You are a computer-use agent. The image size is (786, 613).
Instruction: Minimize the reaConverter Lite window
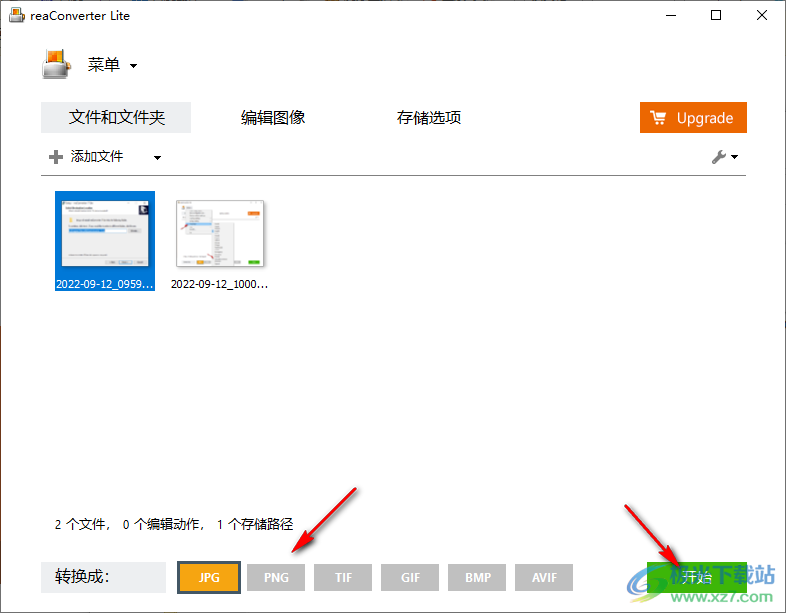[671, 16]
